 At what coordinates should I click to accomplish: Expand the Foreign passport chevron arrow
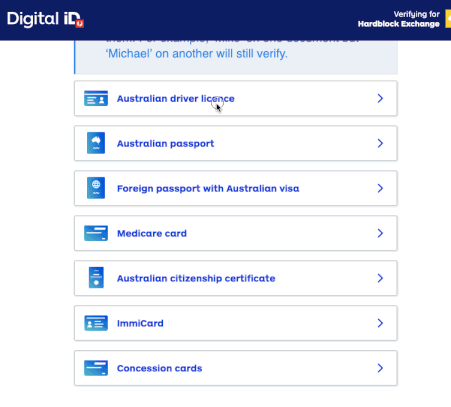point(380,188)
